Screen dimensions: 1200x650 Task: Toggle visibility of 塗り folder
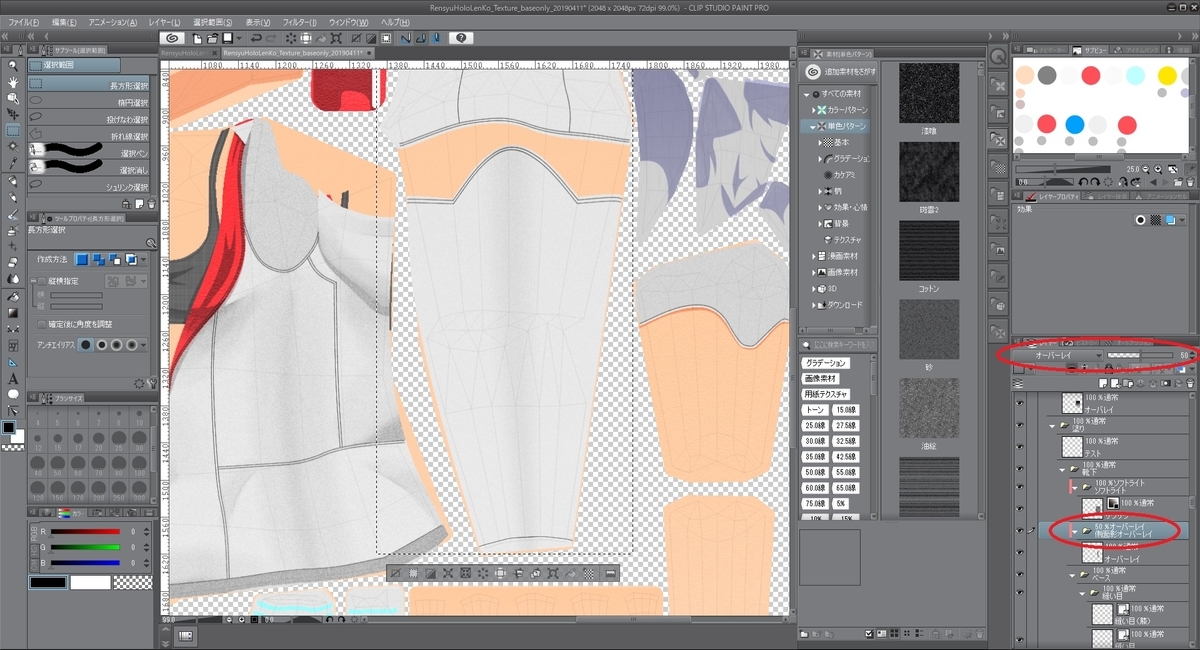click(1020, 425)
